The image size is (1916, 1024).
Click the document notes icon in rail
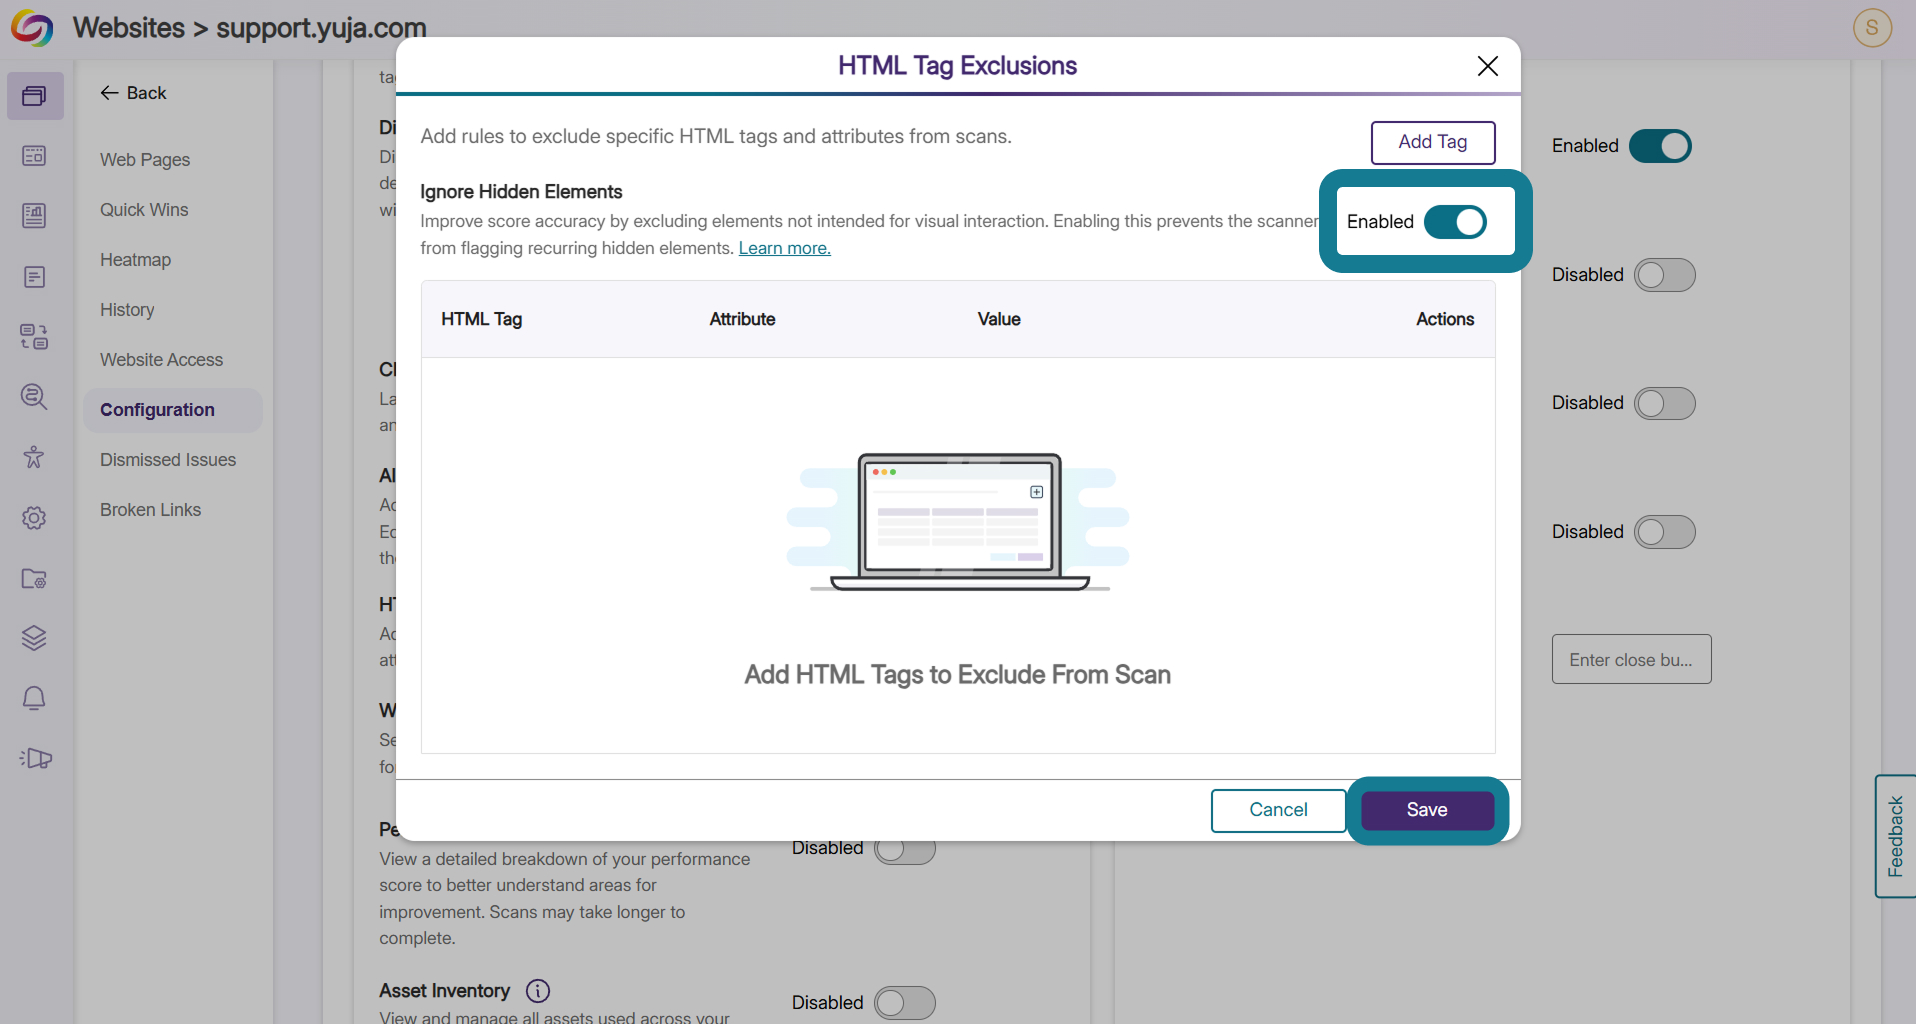pyautogui.click(x=34, y=277)
